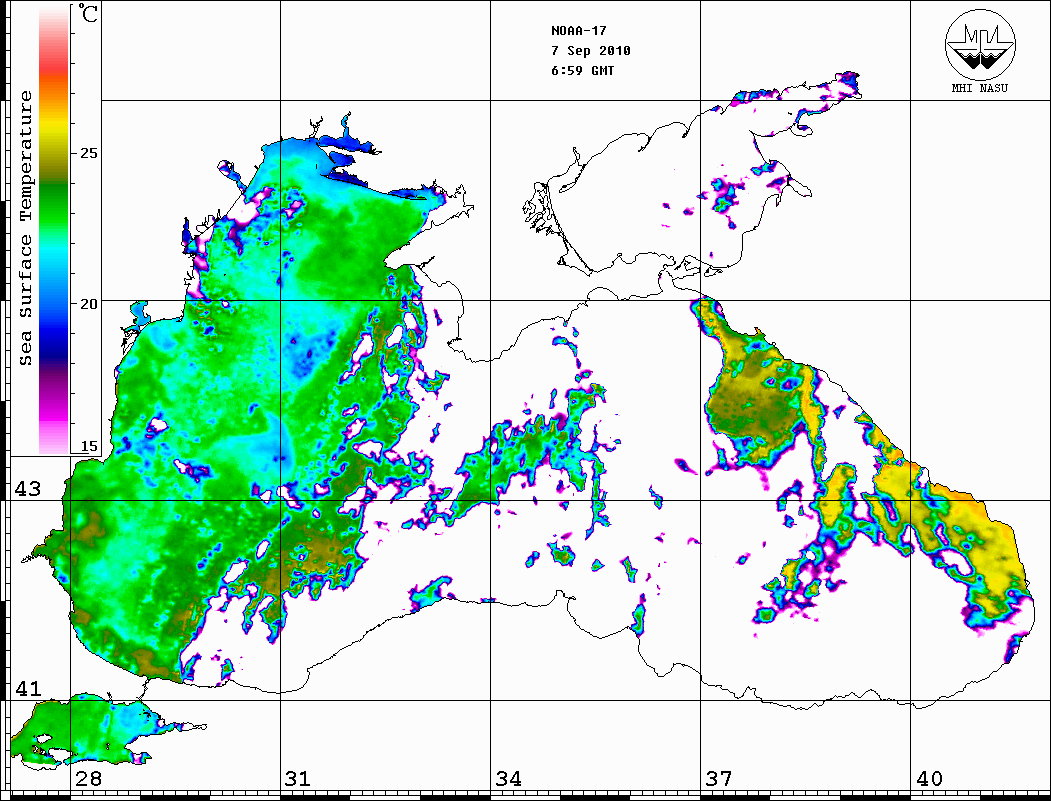This screenshot has height=801, width=1051.
Task: Click the '6:59 GMT' time text
Action: tap(582, 70)
